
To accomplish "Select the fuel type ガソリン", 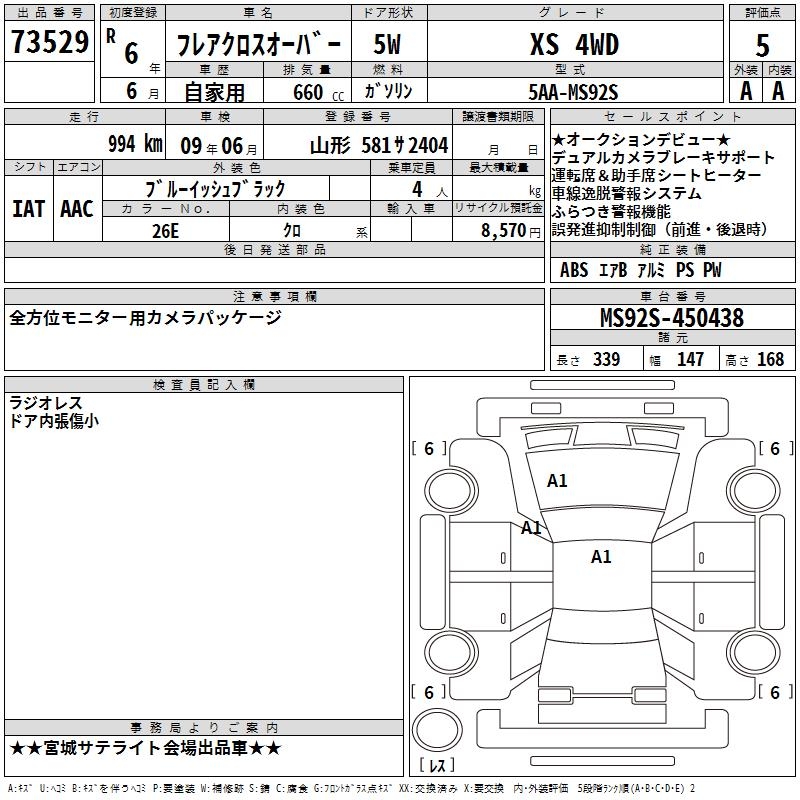I will point(388,91).
